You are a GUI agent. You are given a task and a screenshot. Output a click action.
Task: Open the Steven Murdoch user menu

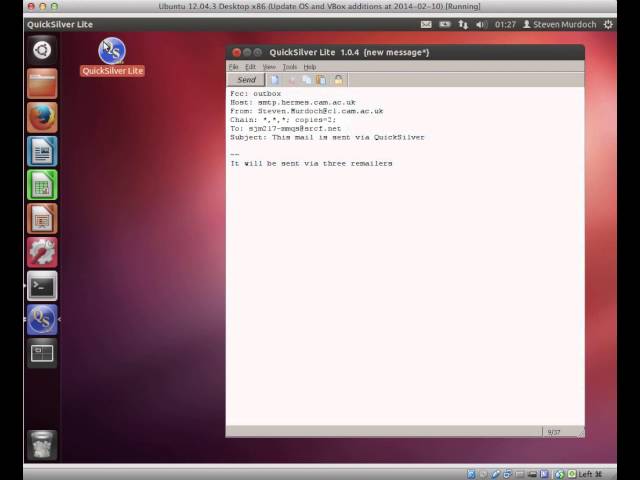pyautogui.click(x=560, y=24)
